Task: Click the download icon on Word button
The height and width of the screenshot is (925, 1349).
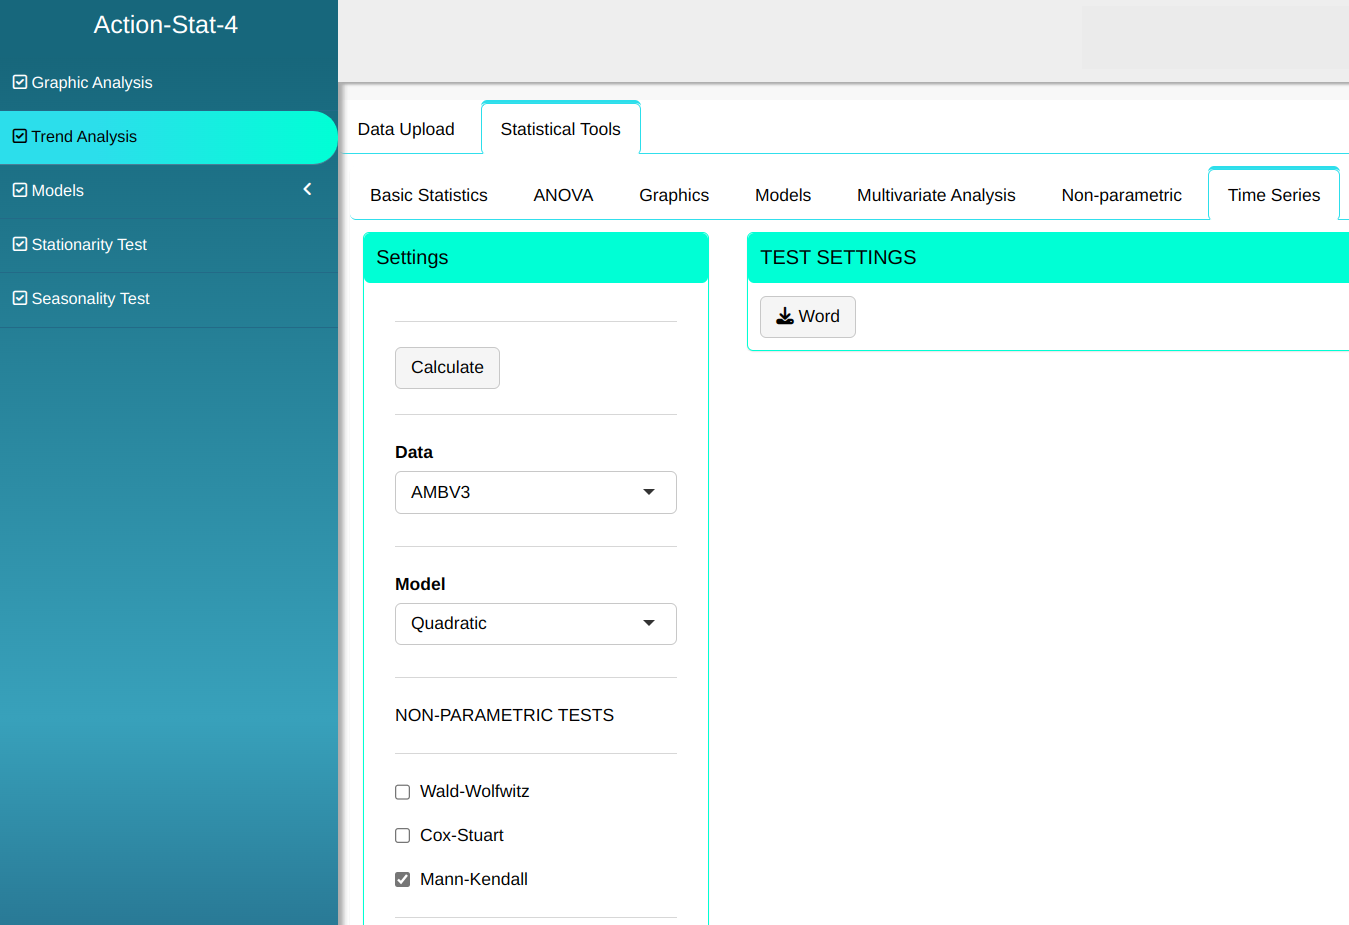Action: pyautogui.click(x=785, y=316)
